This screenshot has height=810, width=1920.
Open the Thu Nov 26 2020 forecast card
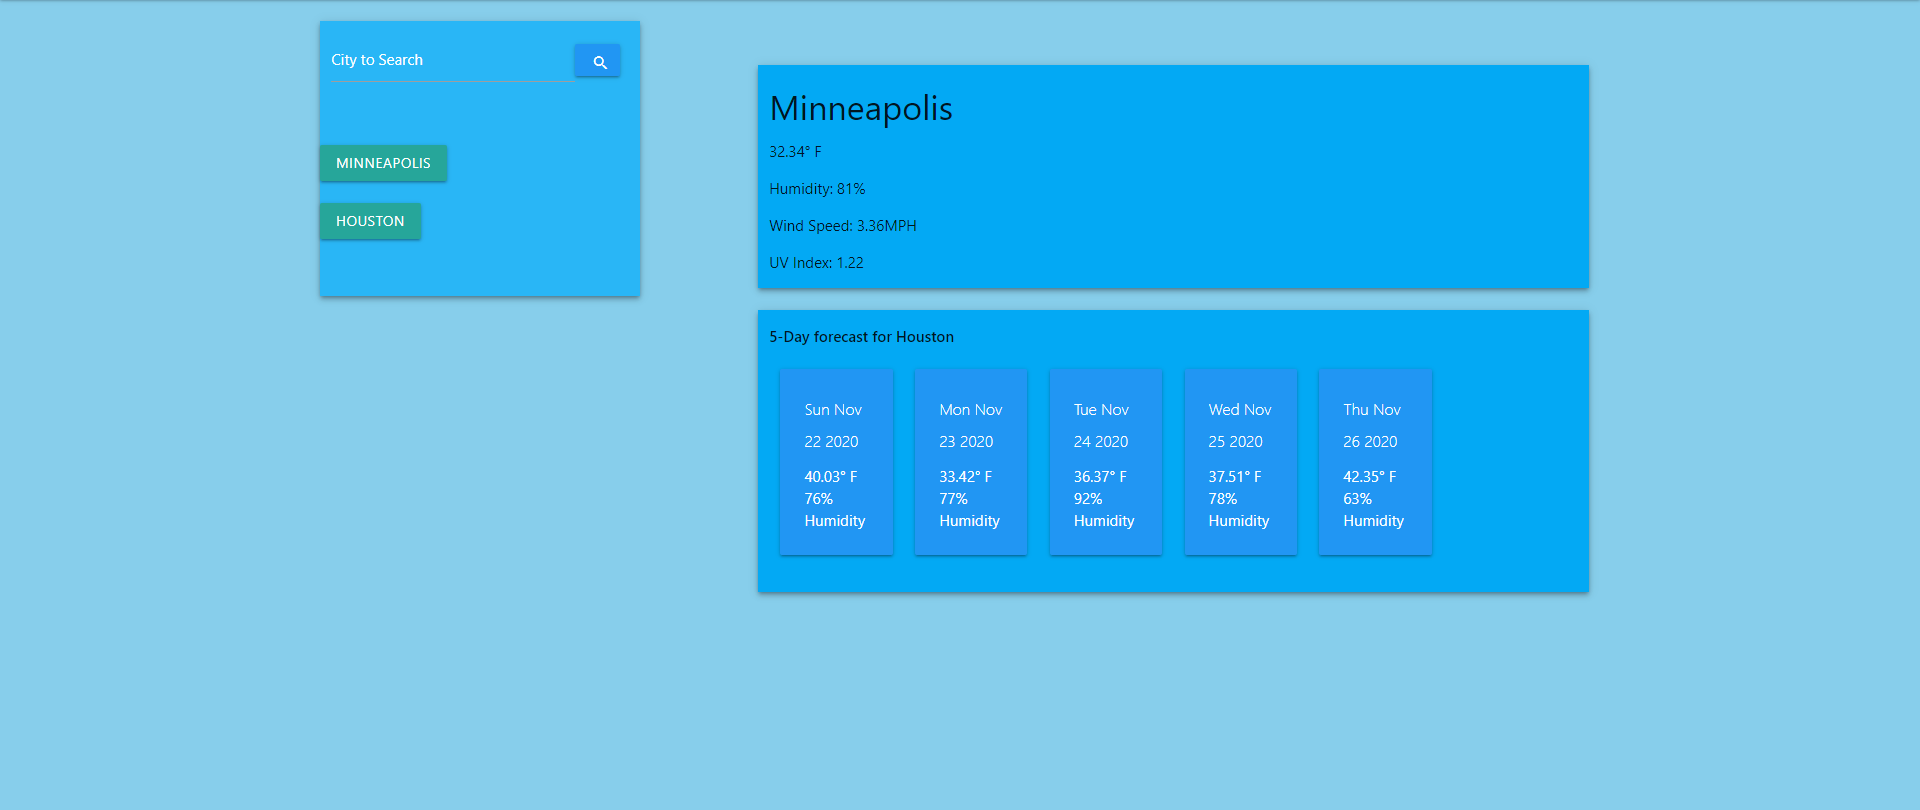(x=1375, y=462)
